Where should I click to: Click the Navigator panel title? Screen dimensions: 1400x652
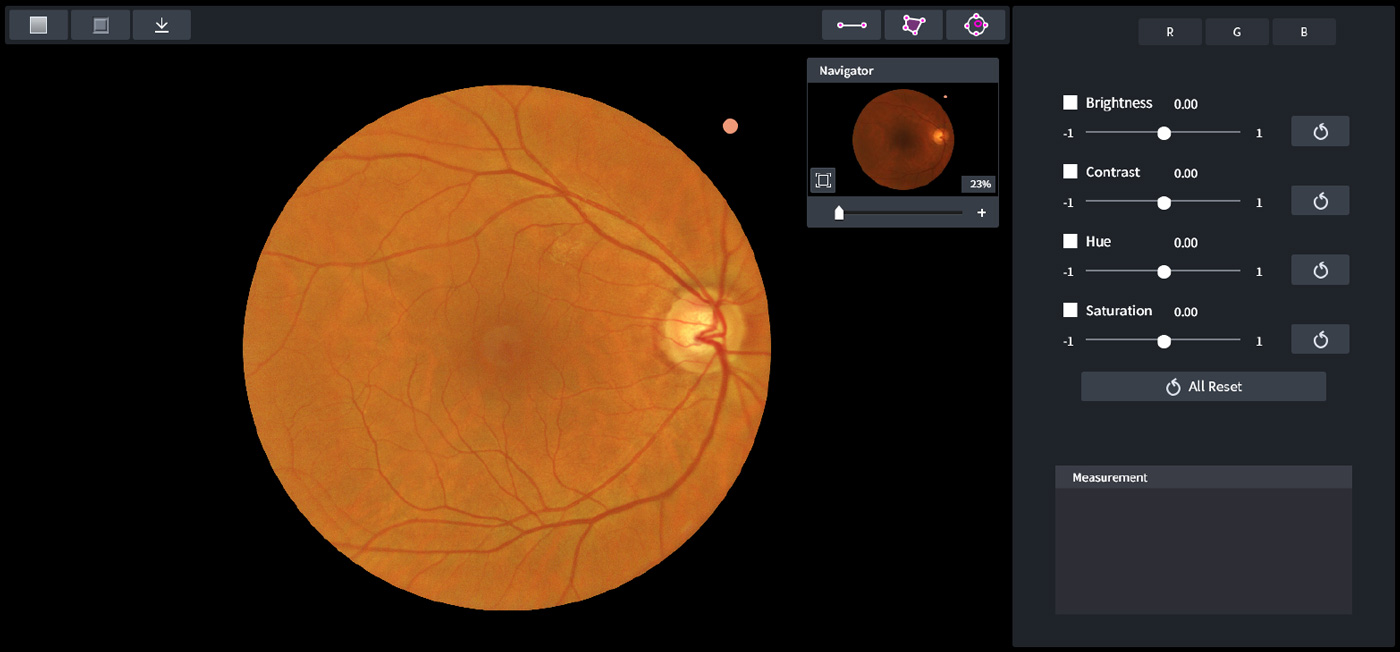(x=846, y=70)
